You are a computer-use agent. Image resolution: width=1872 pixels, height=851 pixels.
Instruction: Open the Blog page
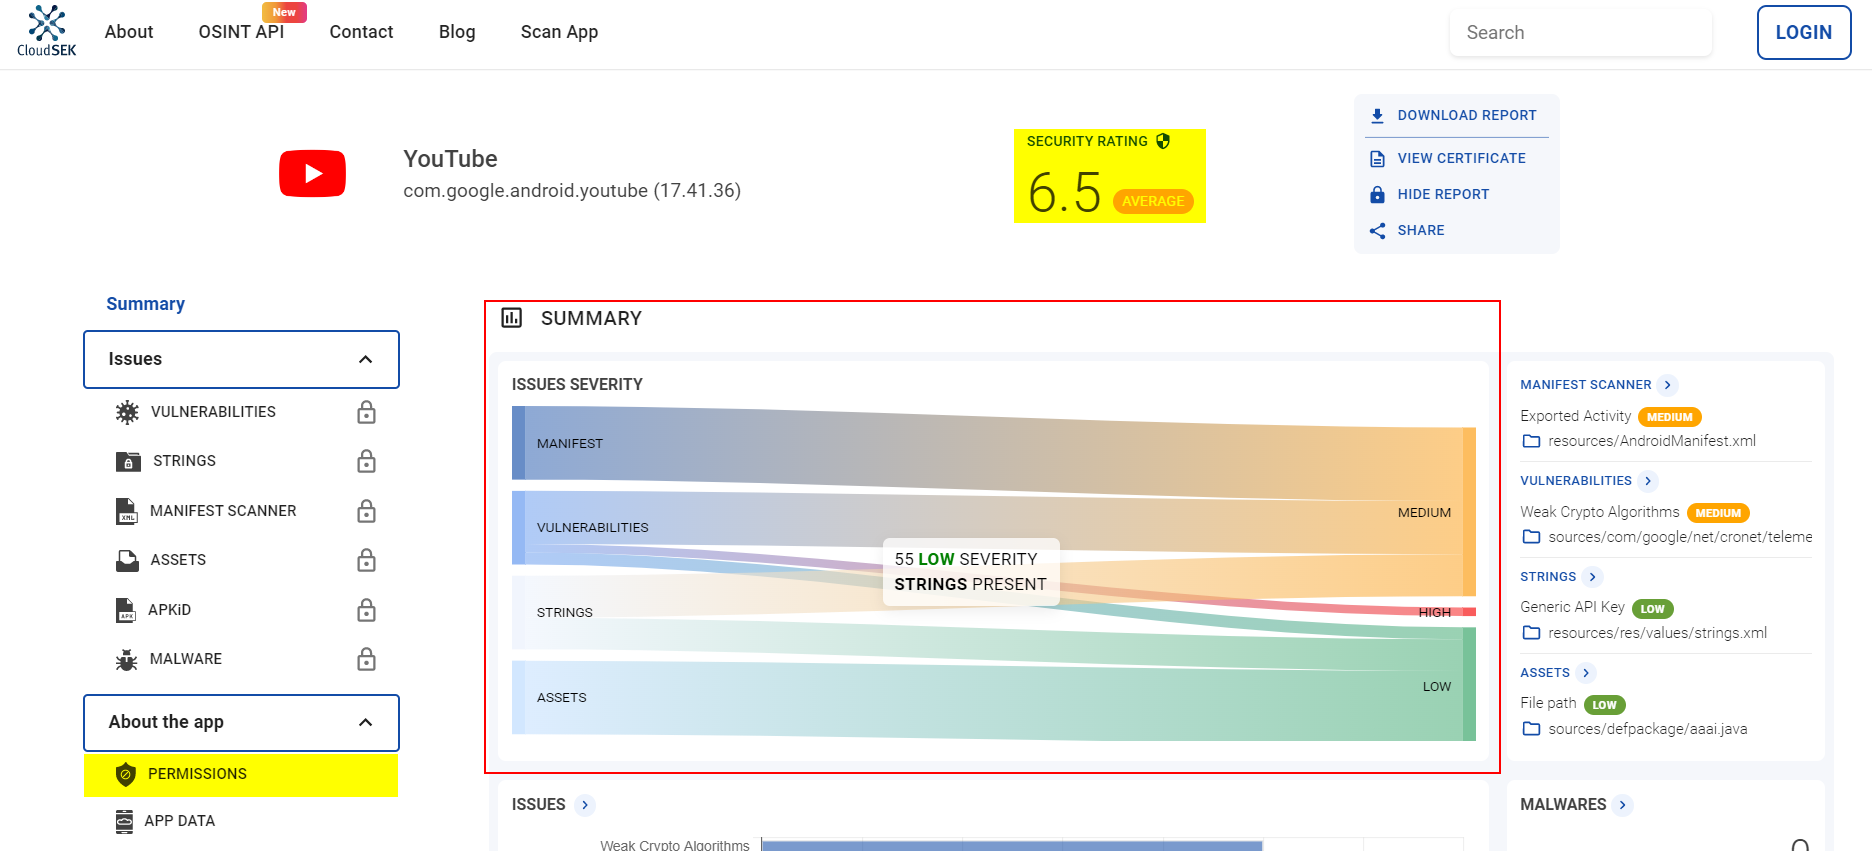coord(457,32)
